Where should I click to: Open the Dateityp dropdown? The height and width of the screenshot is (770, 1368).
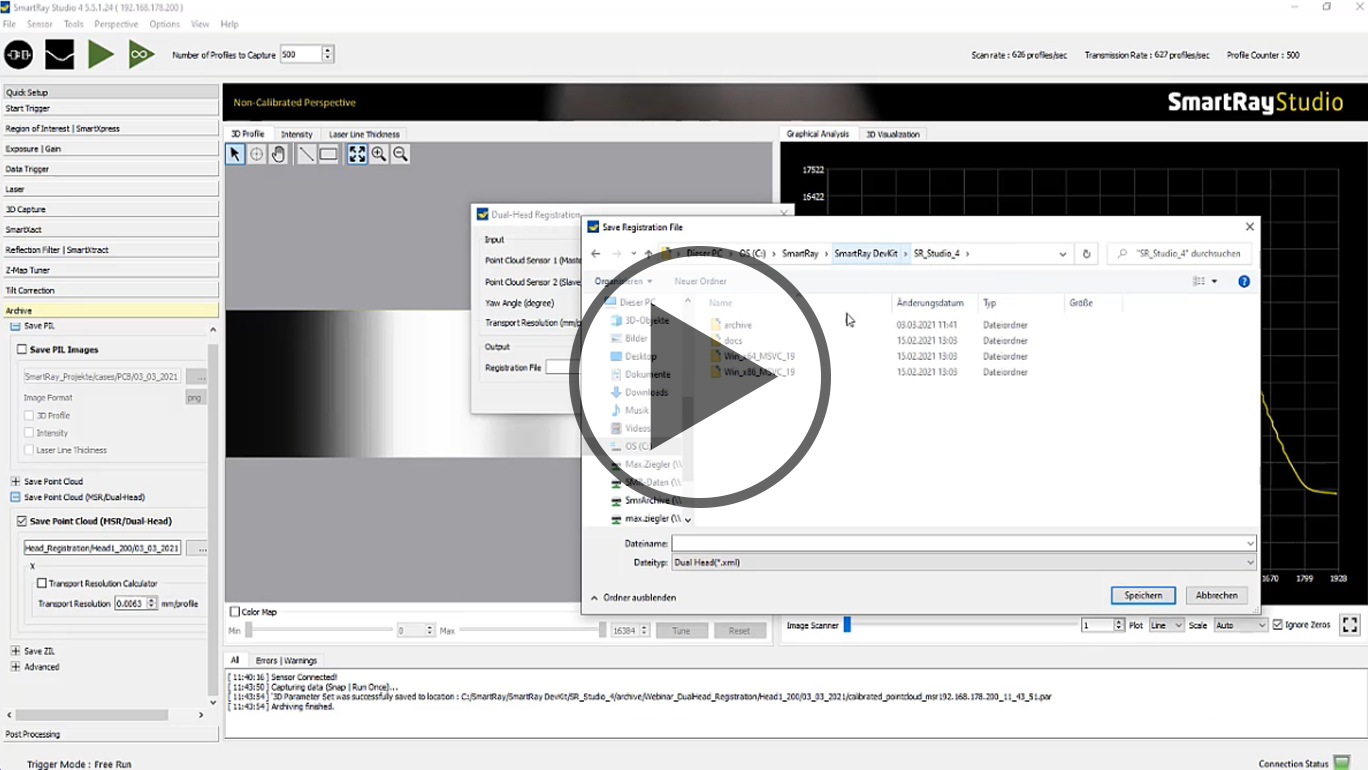click(963, 563)
